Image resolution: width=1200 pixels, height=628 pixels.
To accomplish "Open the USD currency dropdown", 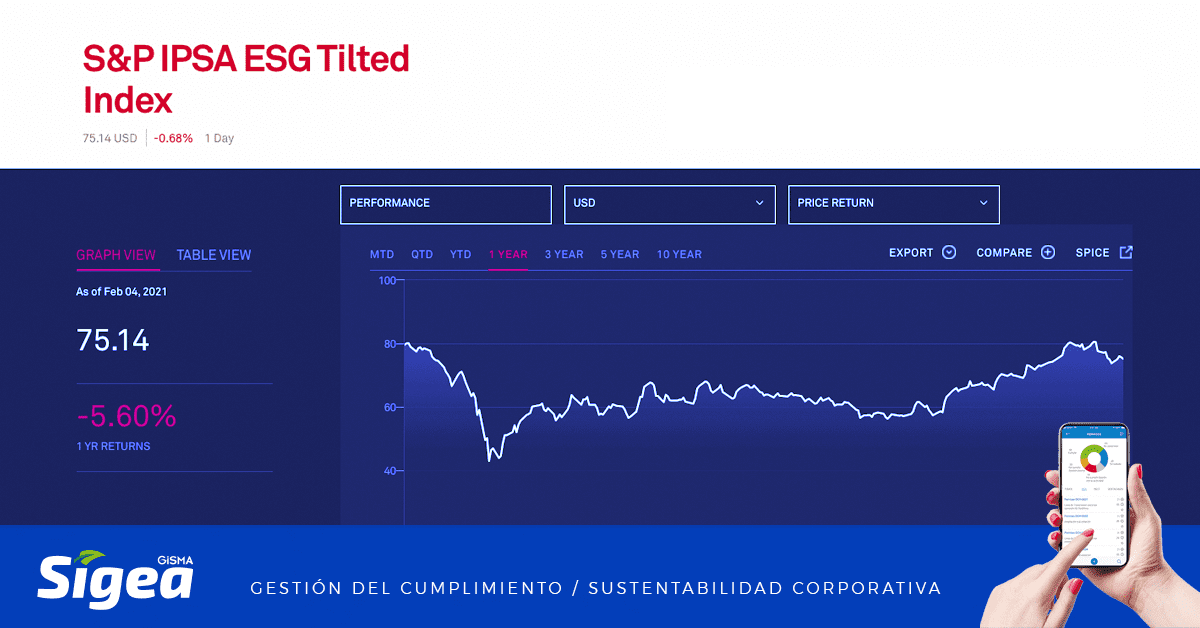I will [x=669, y=204].
